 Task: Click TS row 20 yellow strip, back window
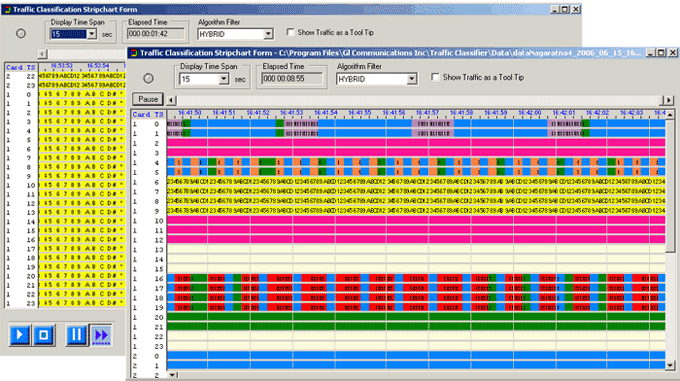82,276
